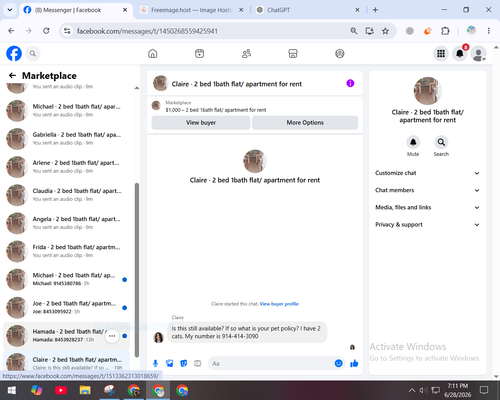Go back in browser history

[11, 31]
